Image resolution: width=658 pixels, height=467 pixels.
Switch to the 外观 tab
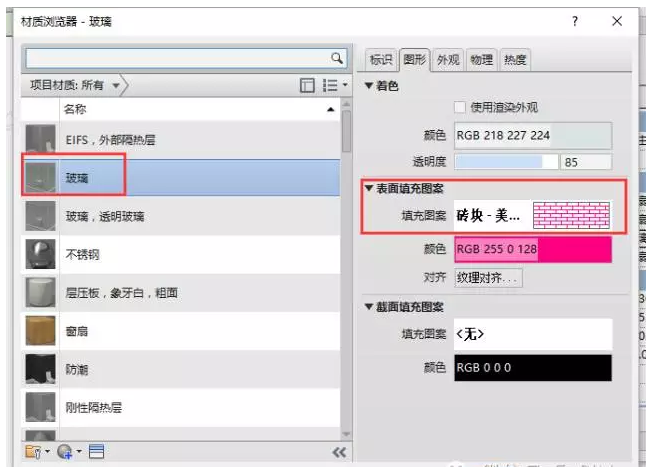[x=448, y=60]
